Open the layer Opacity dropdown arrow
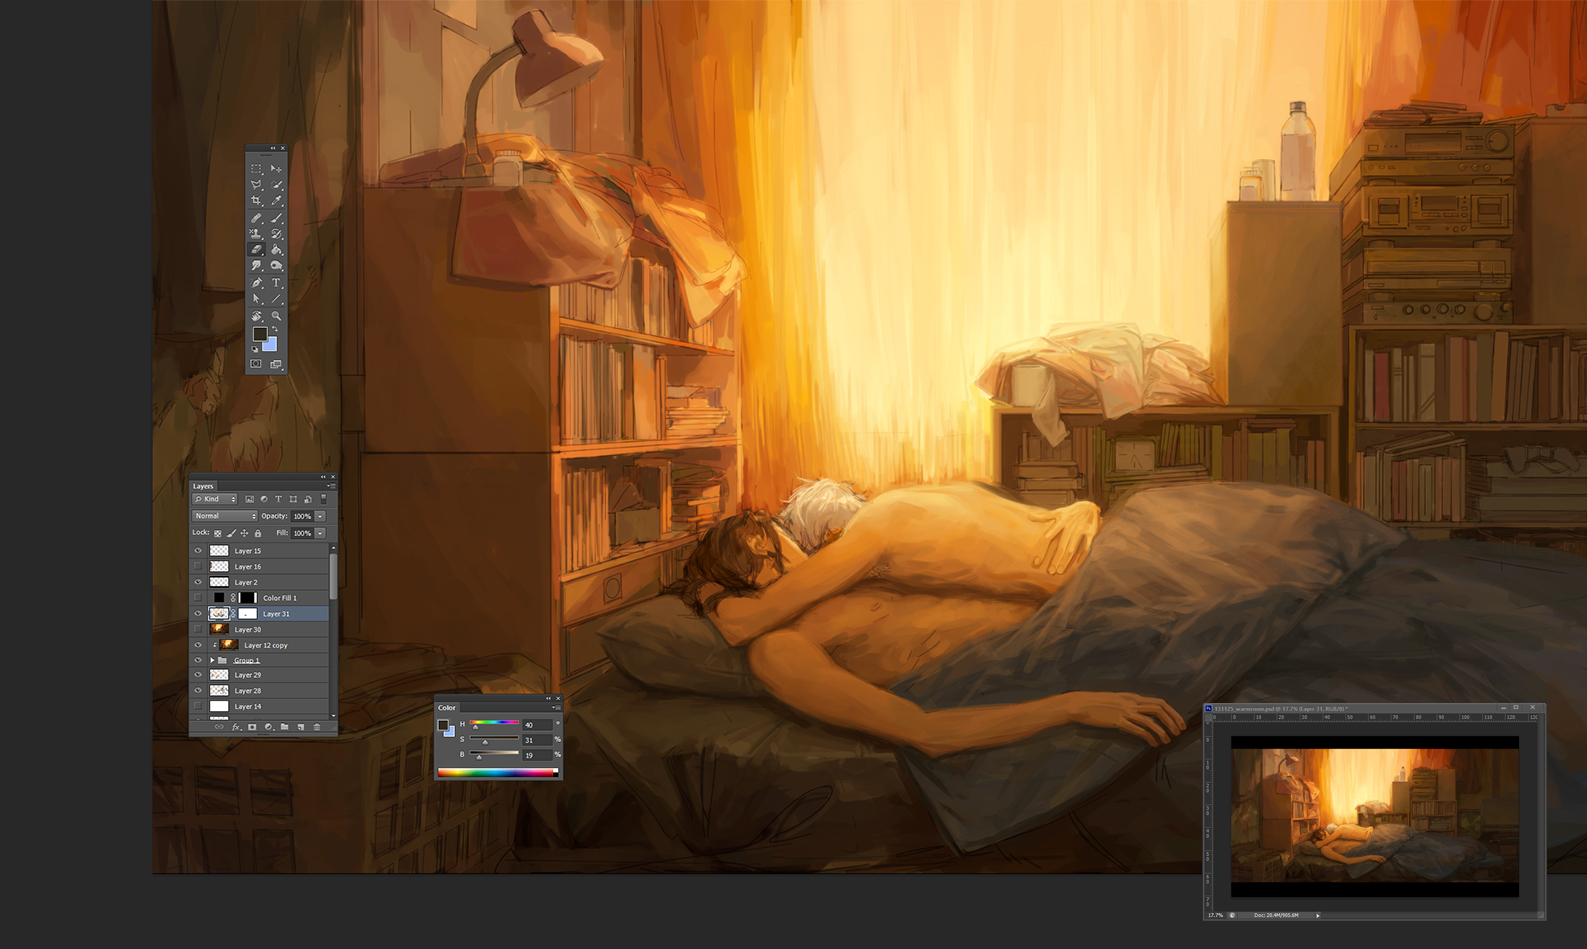 (x=320, y=516)
